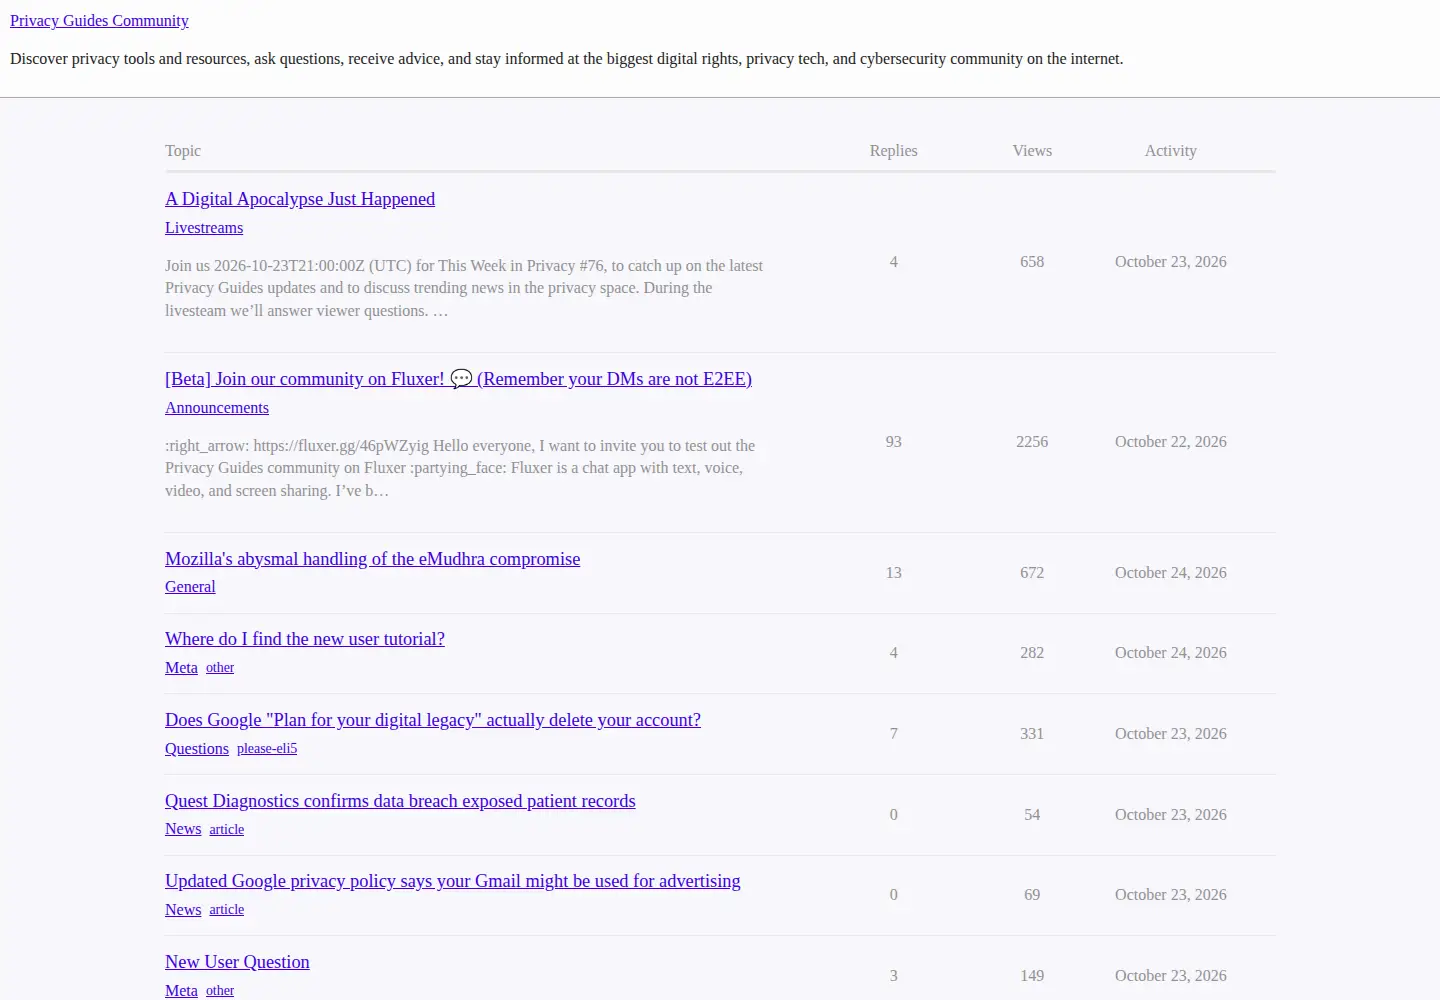Open Google digital legacy question topic
This screenshot has width=1440, height=1000.
click(x=433, y=720)
